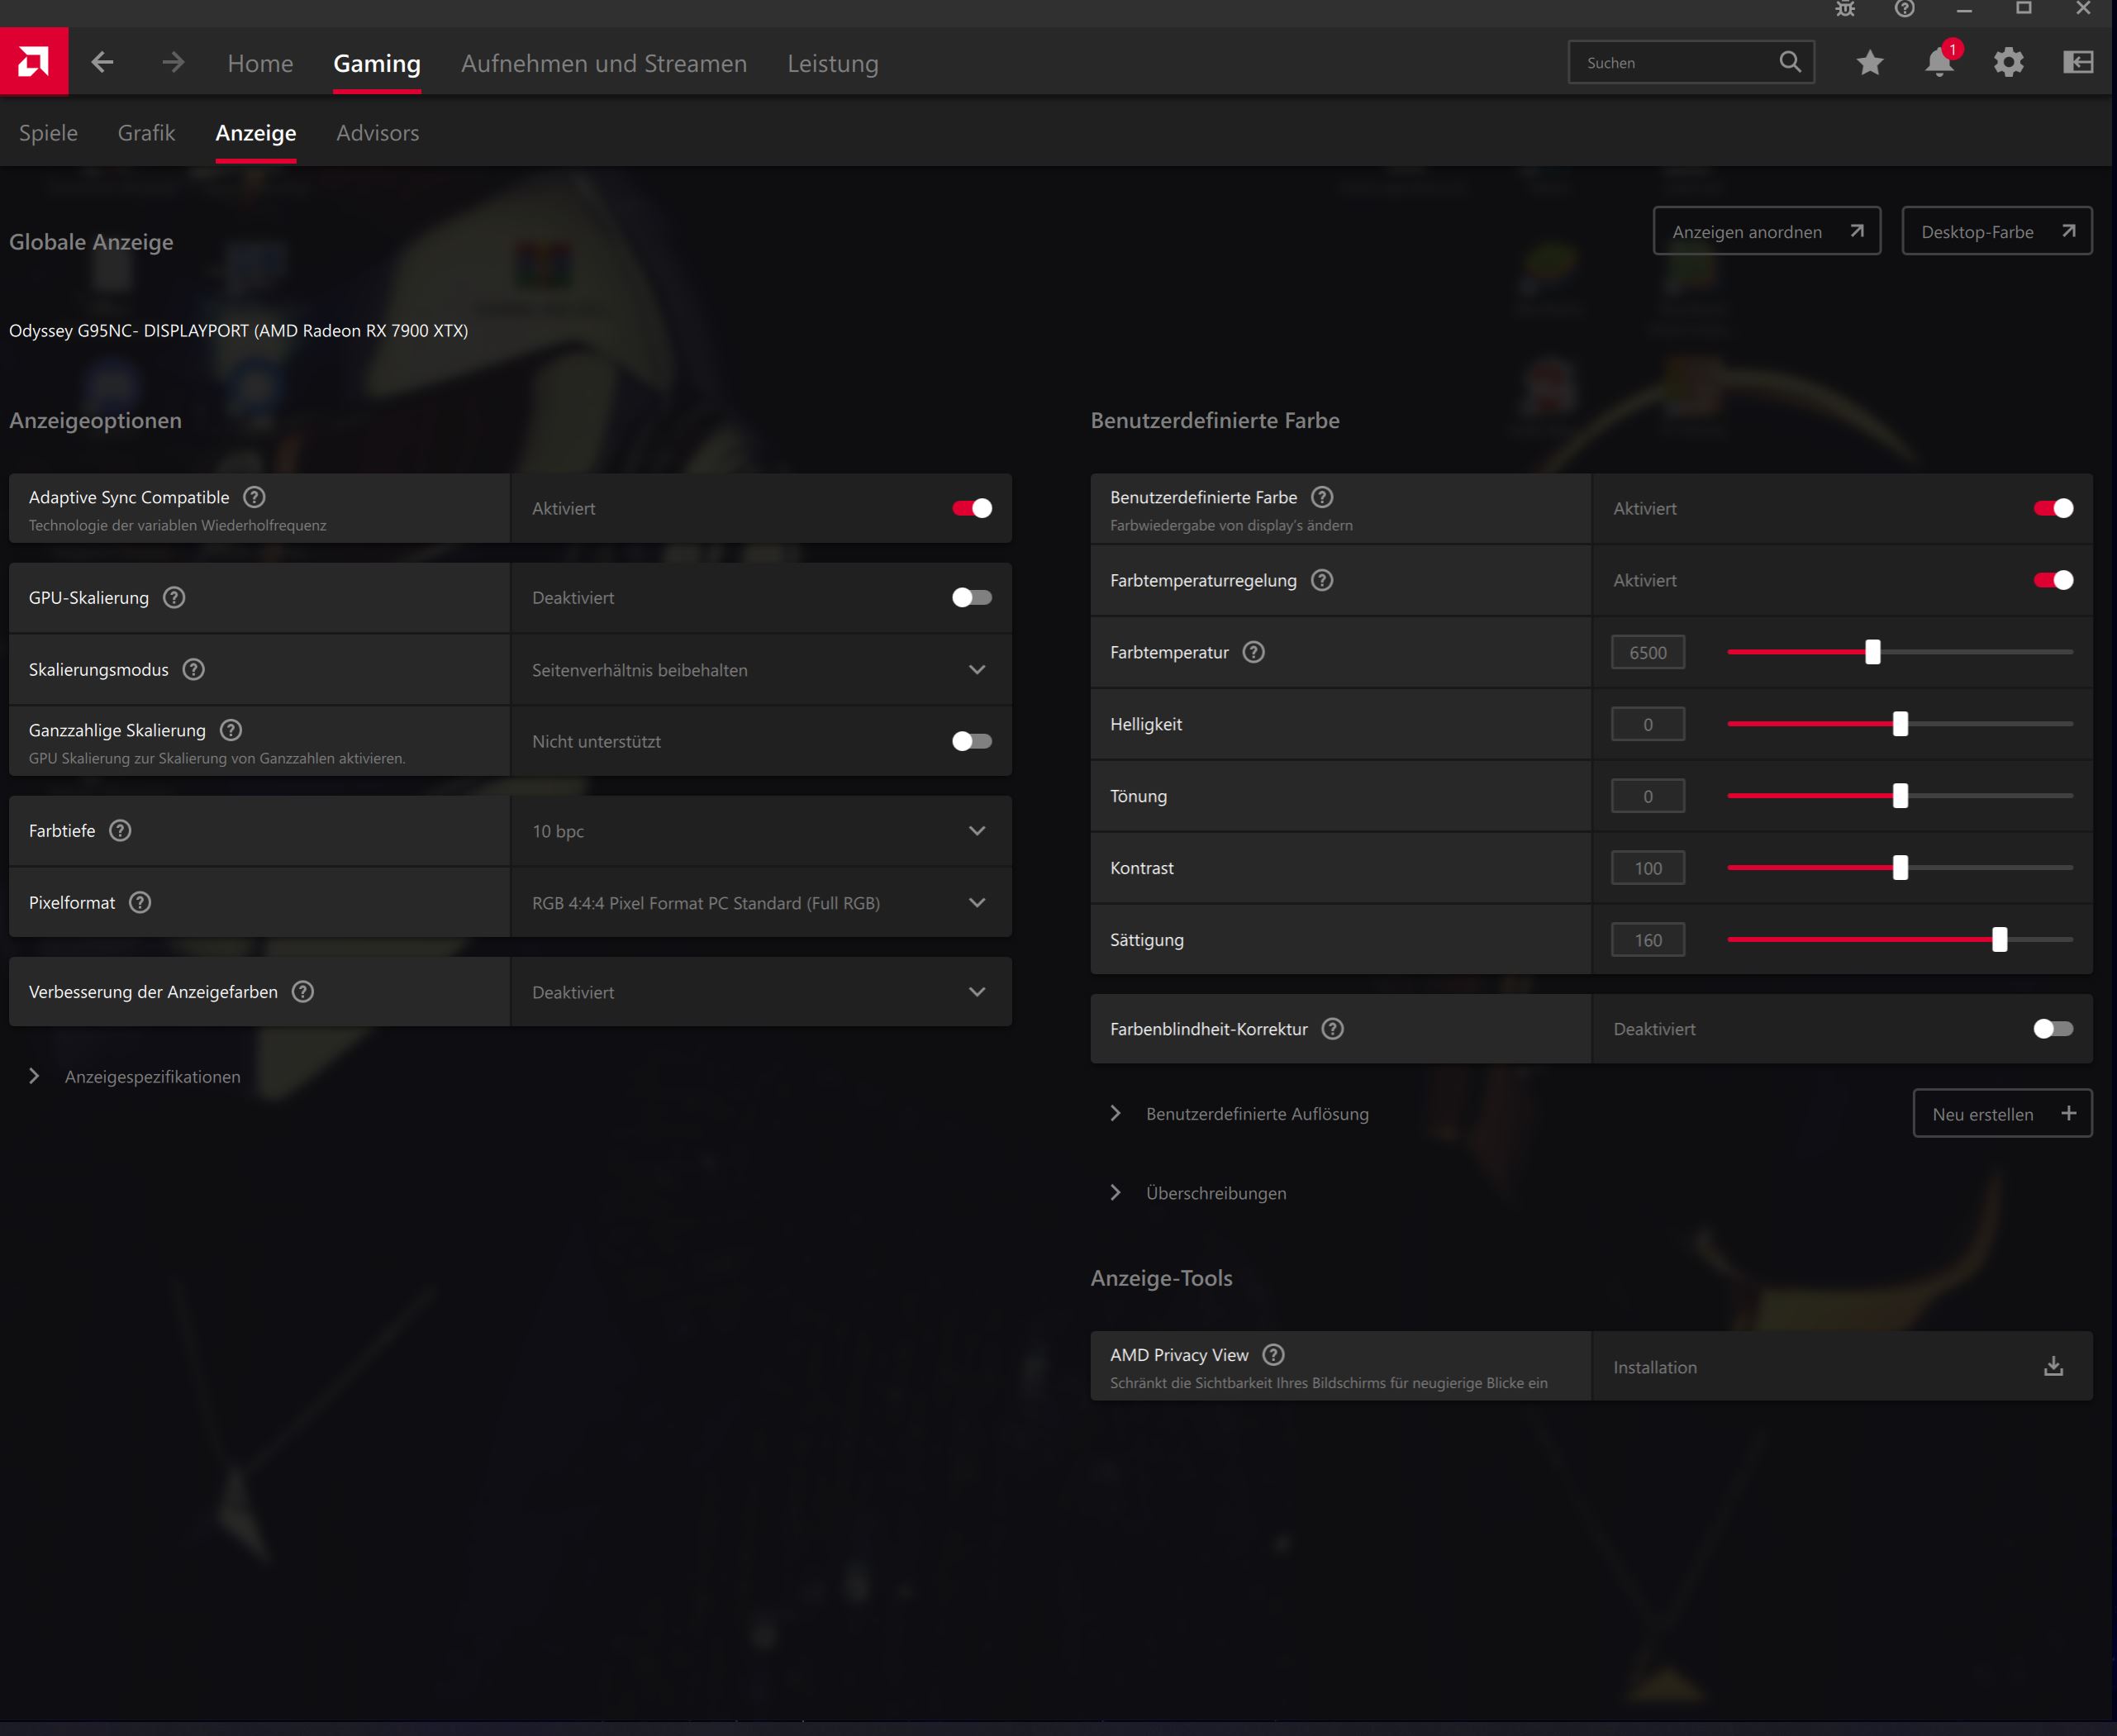This screenshot has width=2117, height=1736.
Task: Go back with the left arrow
Action: (102, 63)
